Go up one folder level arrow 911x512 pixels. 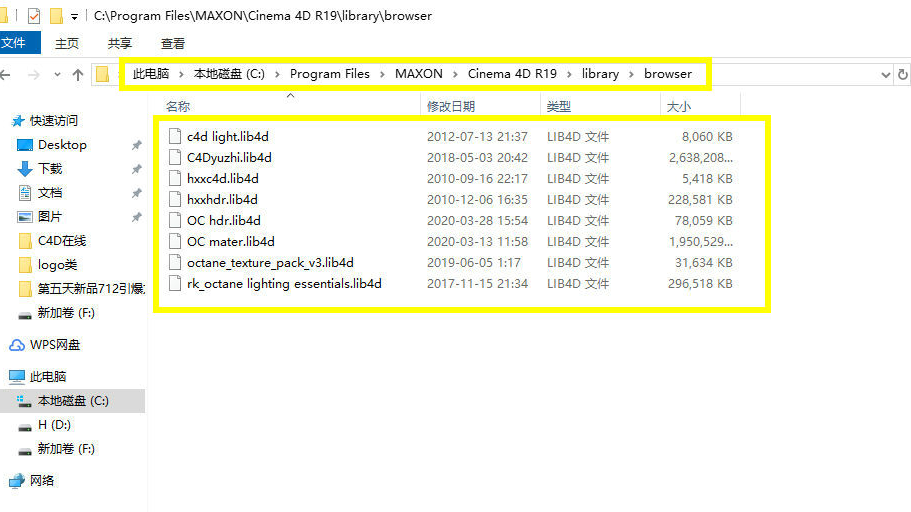pyautogui.click(x=78, y=74)
